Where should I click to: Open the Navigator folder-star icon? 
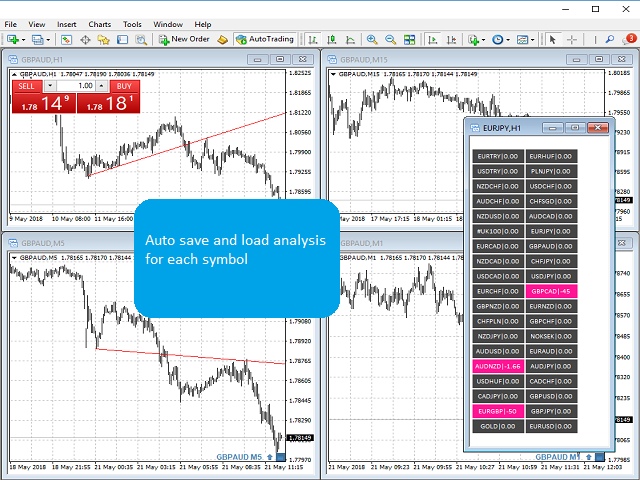pos(103,40)
